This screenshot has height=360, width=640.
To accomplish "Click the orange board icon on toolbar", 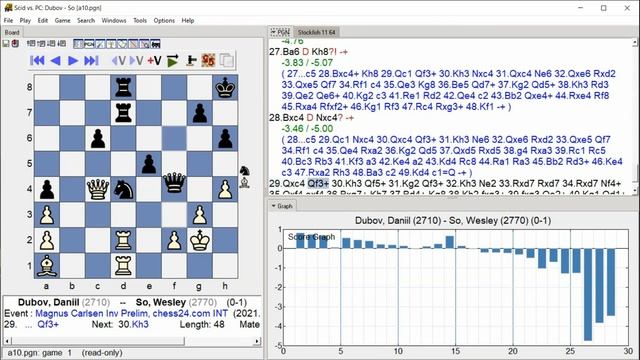I will point(208,60).
